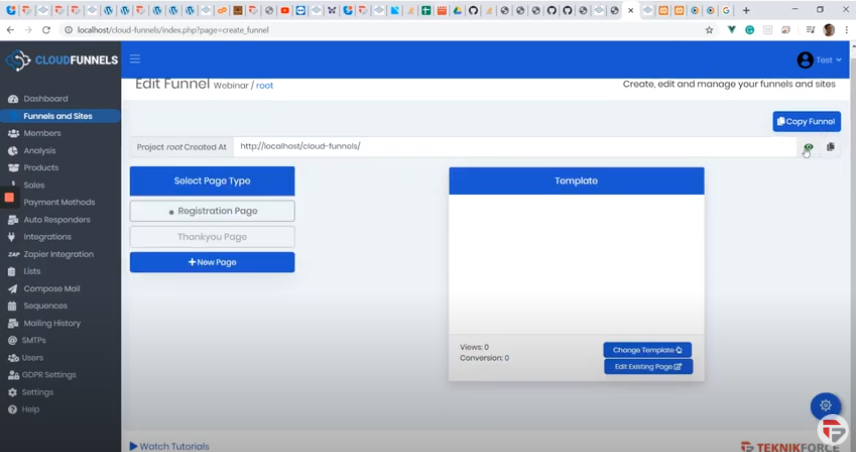
Task: Select the Thankyou Page type
Action: coord(212,237)
